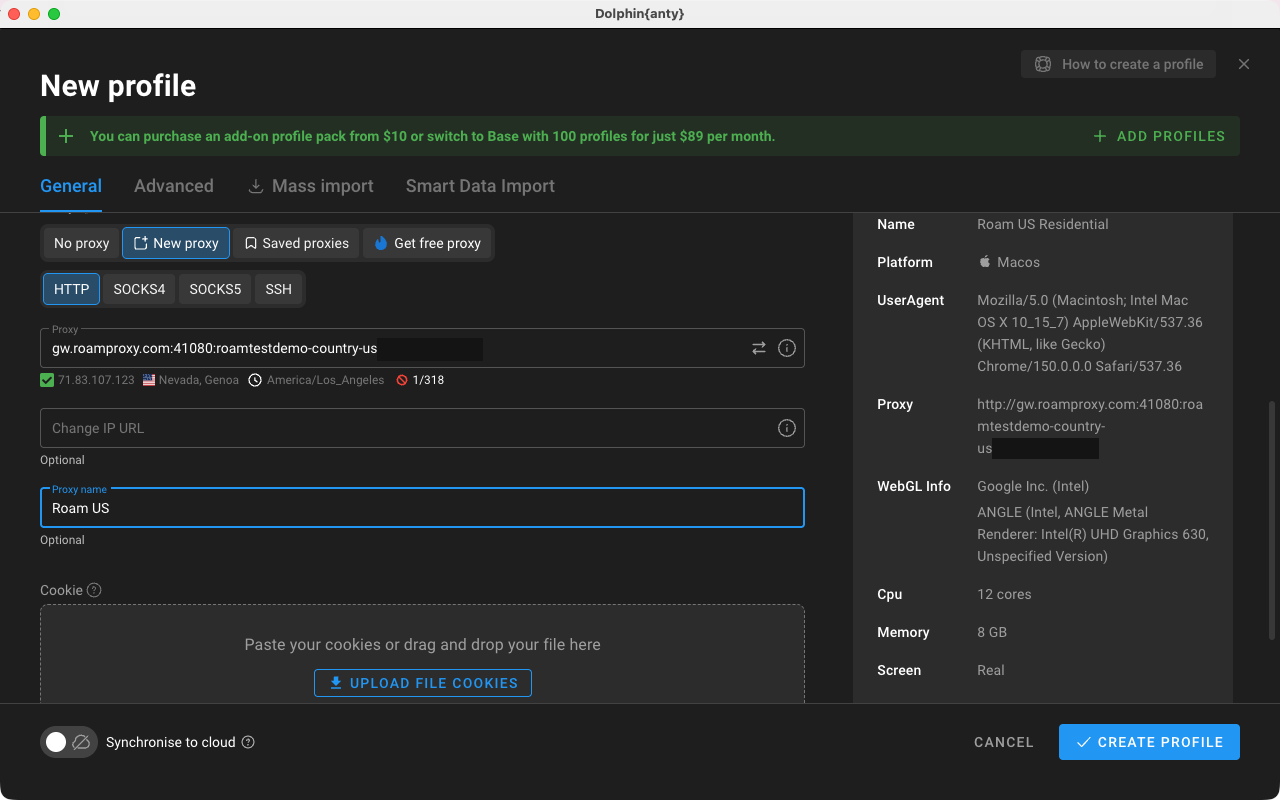
Task: Open the Saved proxies list
Action: 296,243
